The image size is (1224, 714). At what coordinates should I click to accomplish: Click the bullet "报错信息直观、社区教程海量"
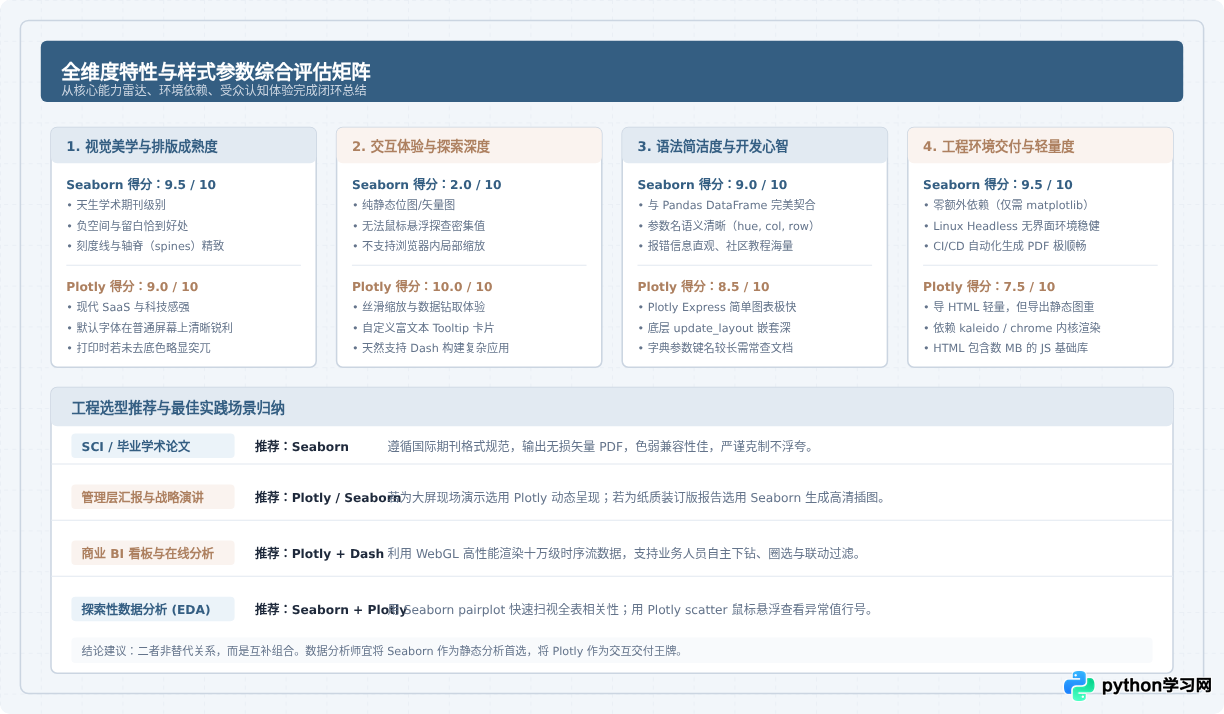click(x=715, y=246)
